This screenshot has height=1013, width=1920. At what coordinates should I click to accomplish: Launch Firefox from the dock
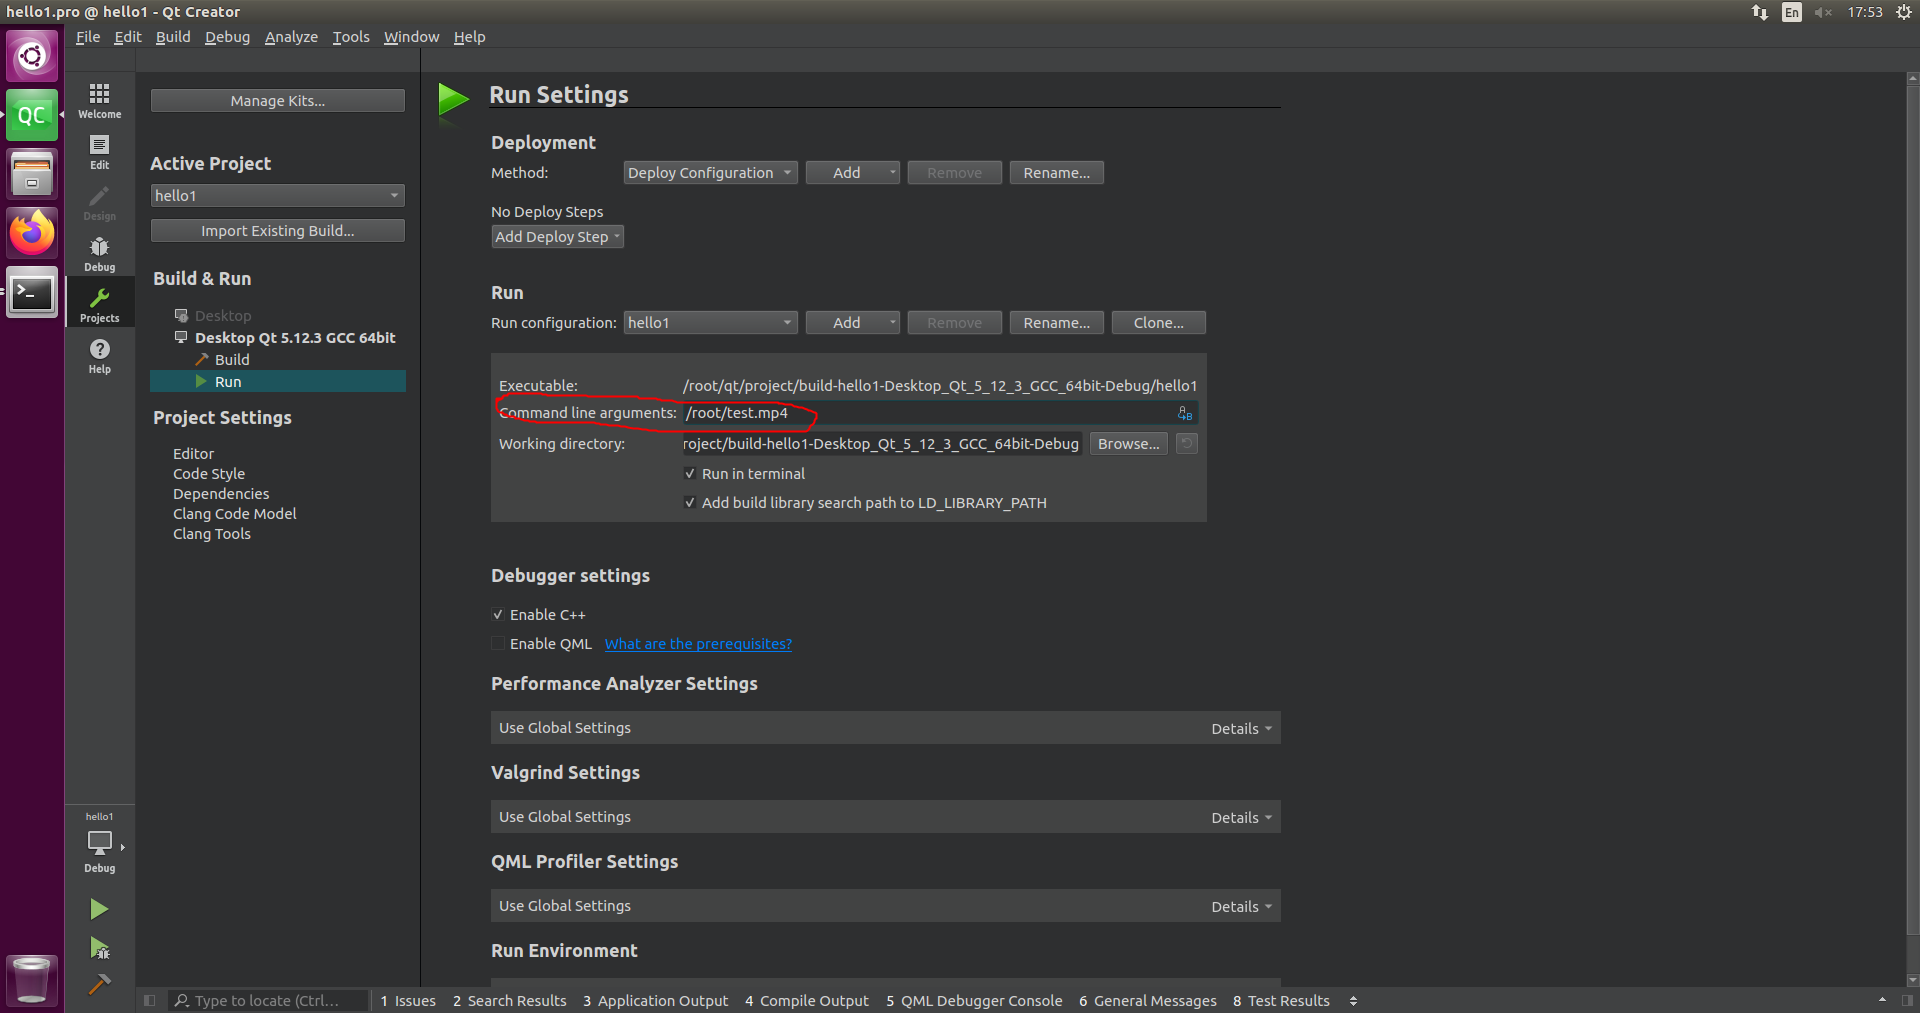[x=32, y=233]
